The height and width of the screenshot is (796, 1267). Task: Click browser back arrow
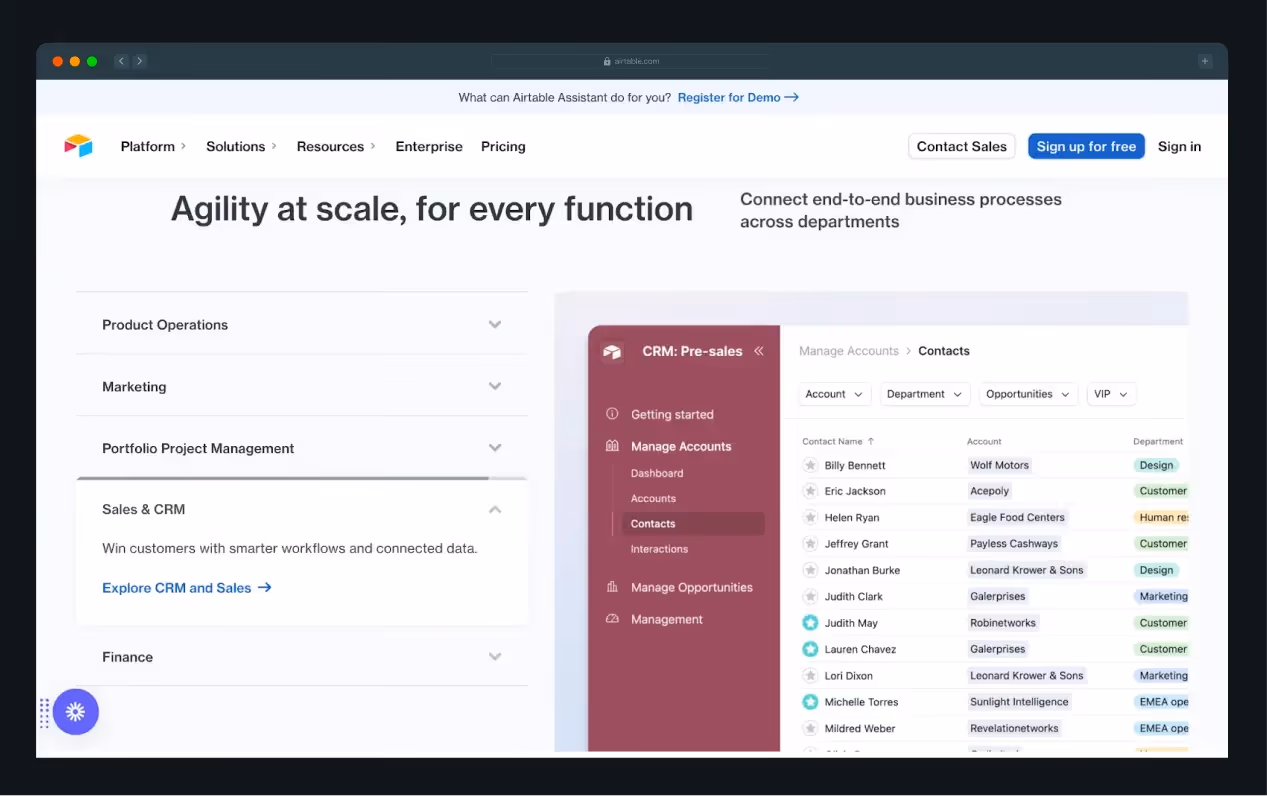(121, 61)
